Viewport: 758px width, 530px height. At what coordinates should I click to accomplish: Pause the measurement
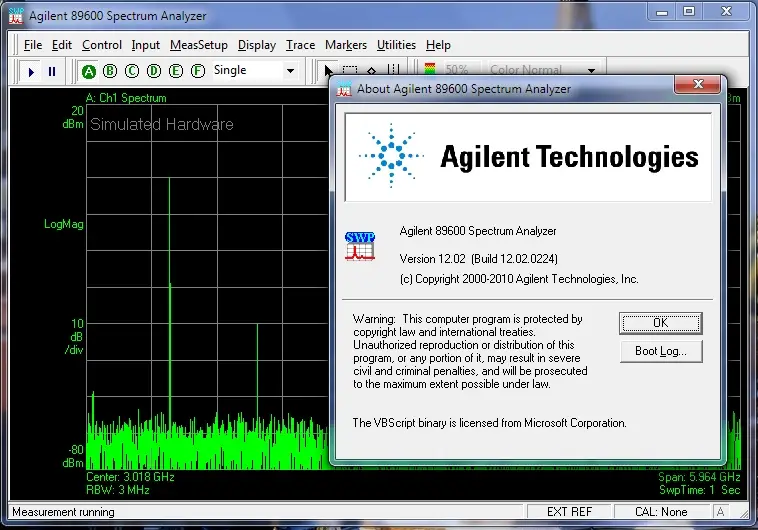(x=52, y=72)
